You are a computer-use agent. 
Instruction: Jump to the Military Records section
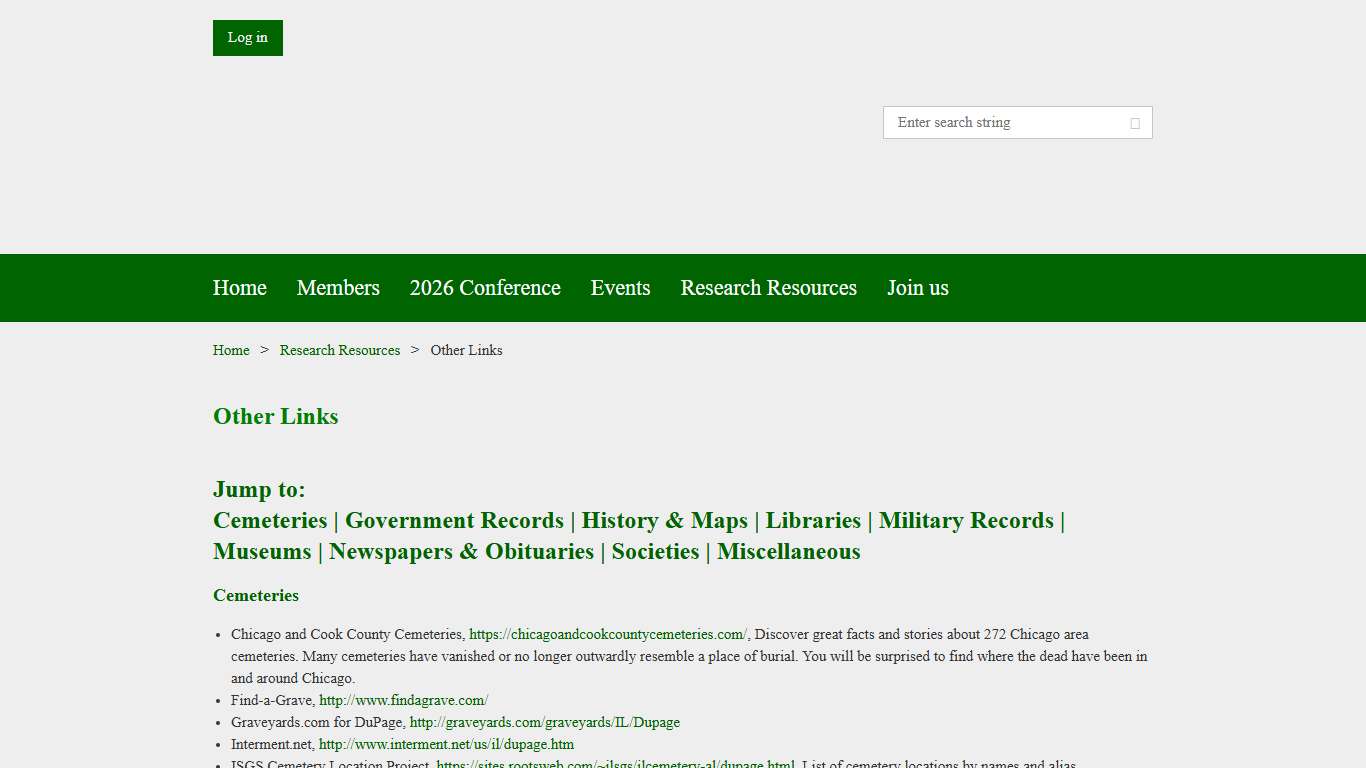coord(965,521)
